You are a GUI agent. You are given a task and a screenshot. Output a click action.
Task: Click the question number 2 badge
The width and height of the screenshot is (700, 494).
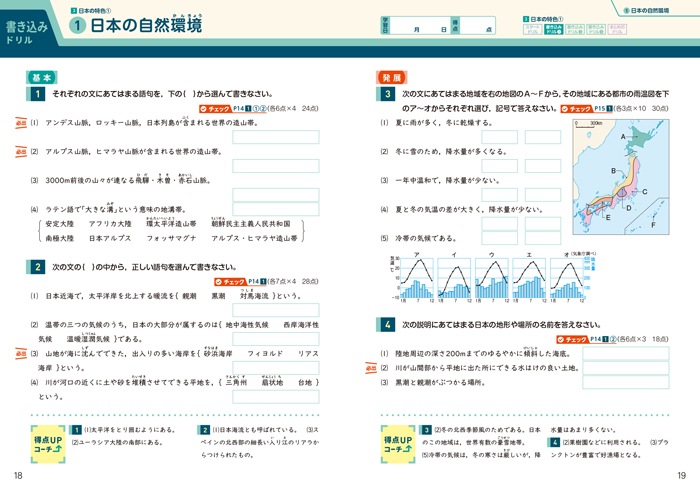coord(37,267)
